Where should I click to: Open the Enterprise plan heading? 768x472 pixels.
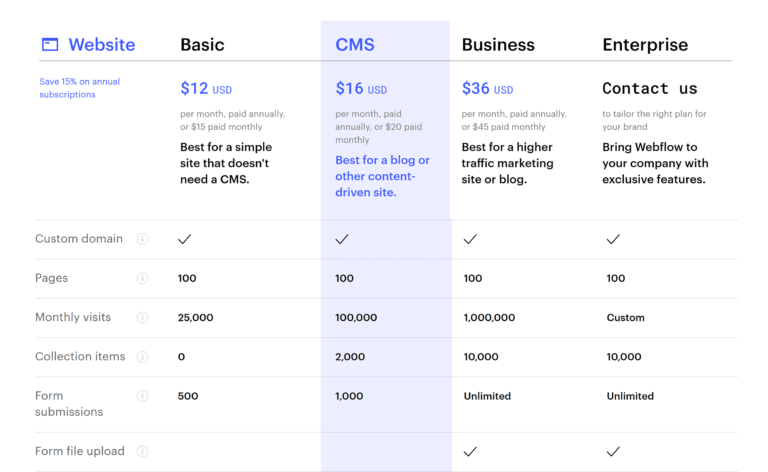pos(645,45)
